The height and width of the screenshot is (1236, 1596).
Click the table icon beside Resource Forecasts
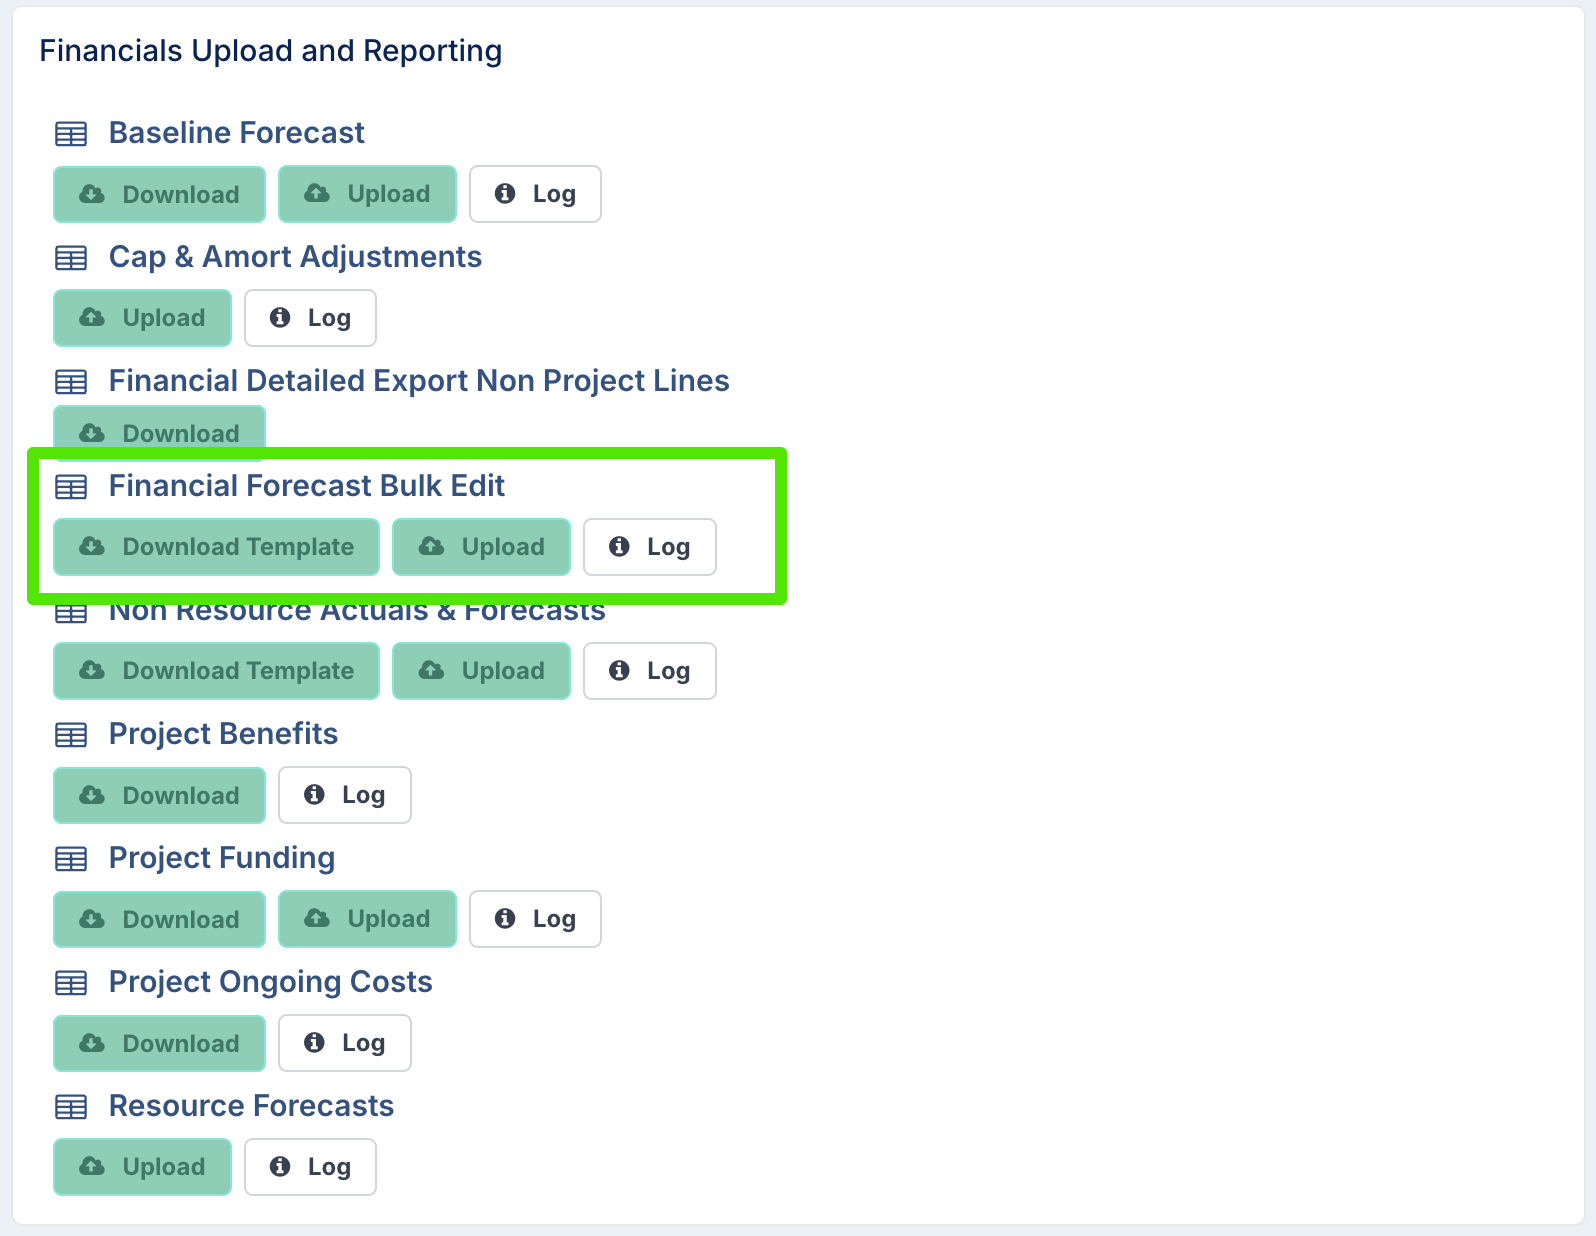pyautogui.click(x=71, y=1107)
